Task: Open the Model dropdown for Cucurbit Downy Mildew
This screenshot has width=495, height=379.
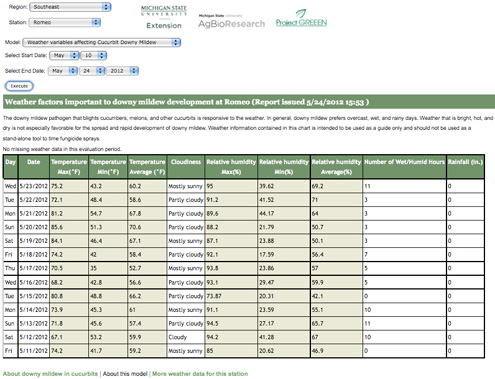Action: click(102, 42)
